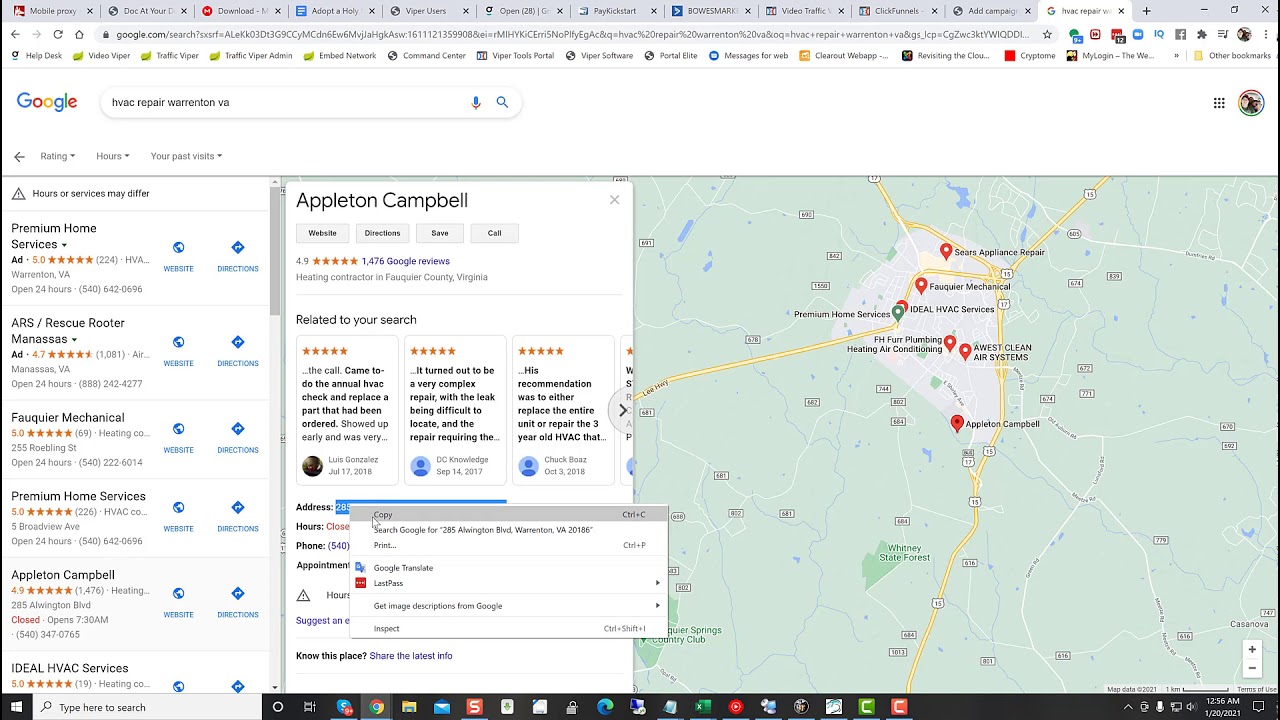Select Google Translate in context menu

click(509, 568)
